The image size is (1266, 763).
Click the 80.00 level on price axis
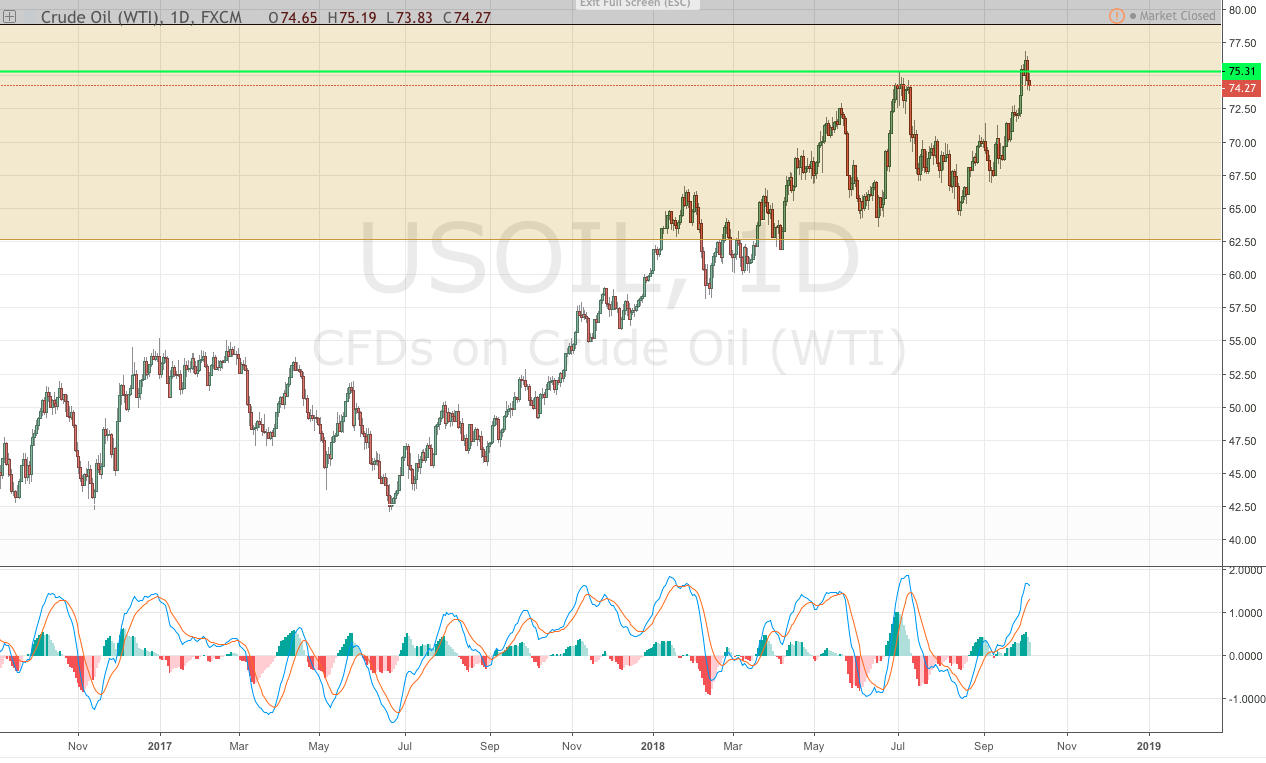click(1241, 10)
